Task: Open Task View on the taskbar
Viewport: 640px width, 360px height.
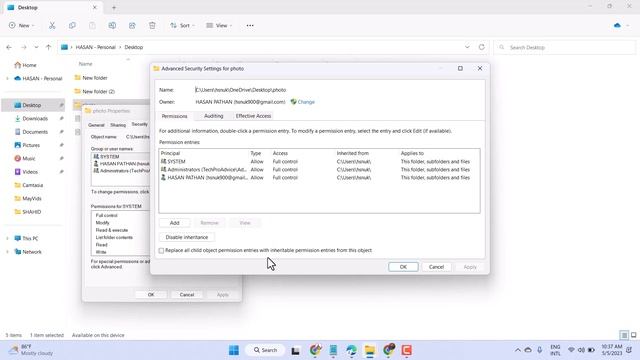Action: point(296,350)
